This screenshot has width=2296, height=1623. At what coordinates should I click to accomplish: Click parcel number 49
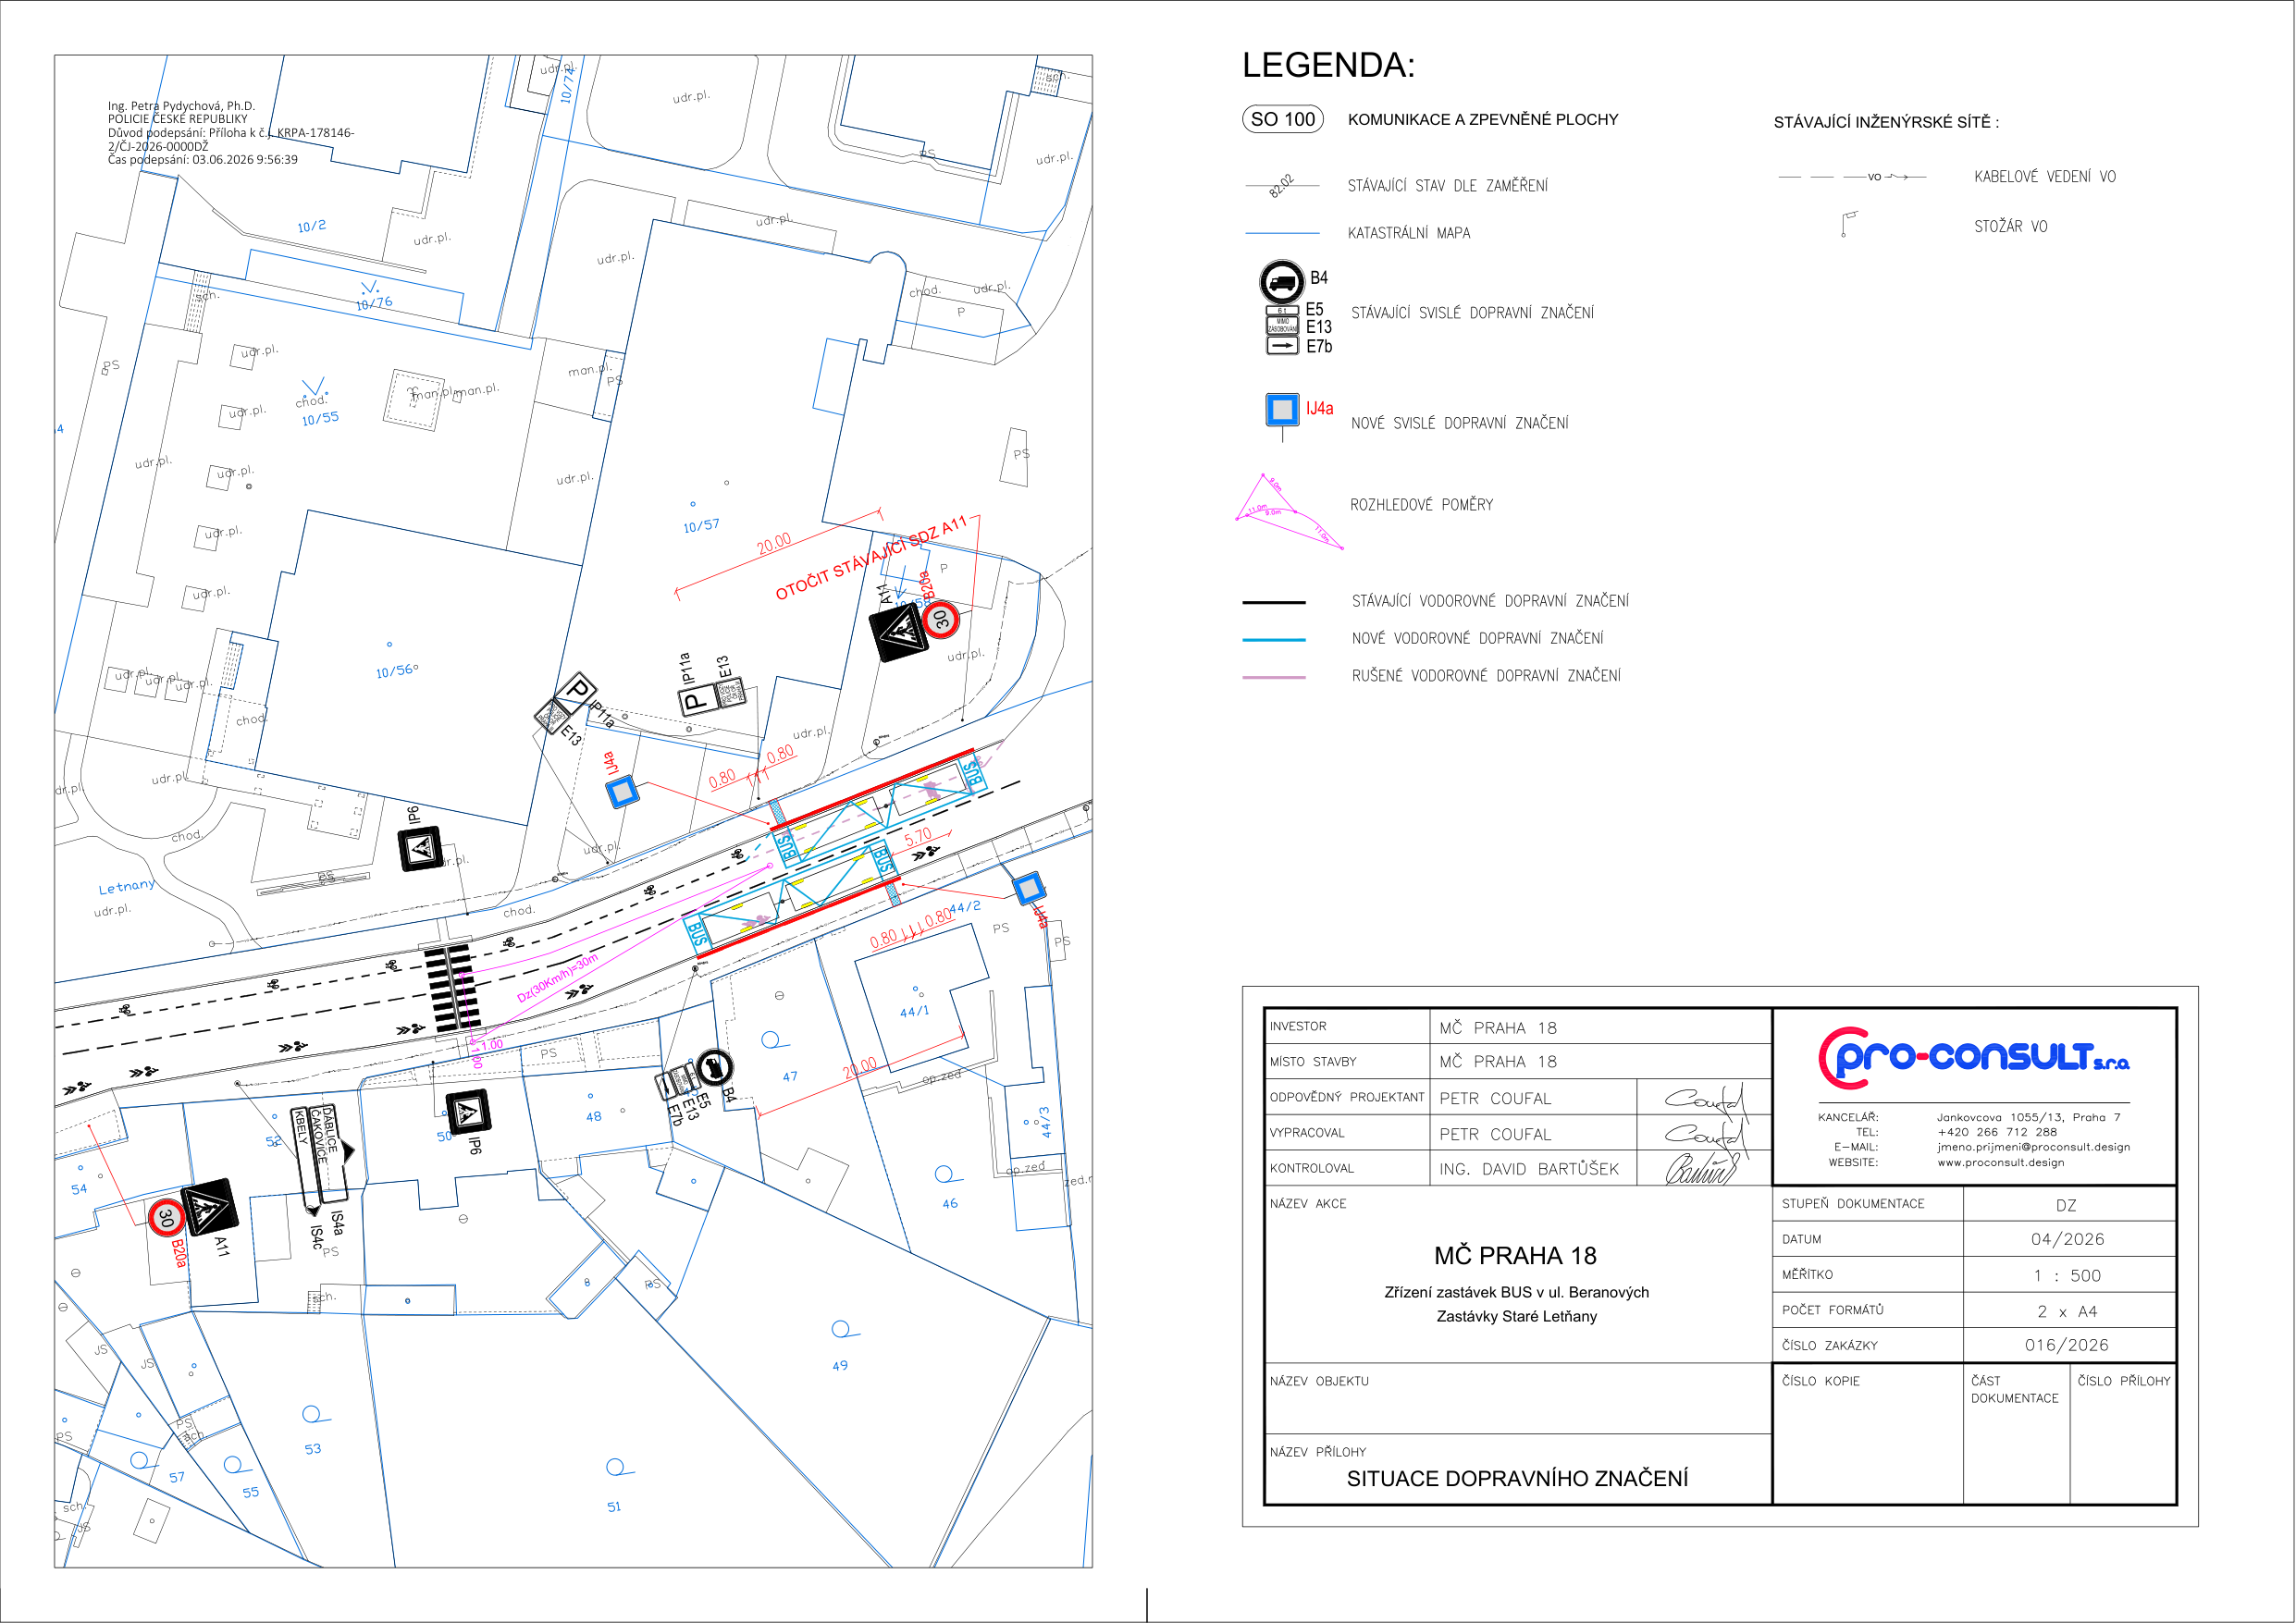click(840, 1365)
